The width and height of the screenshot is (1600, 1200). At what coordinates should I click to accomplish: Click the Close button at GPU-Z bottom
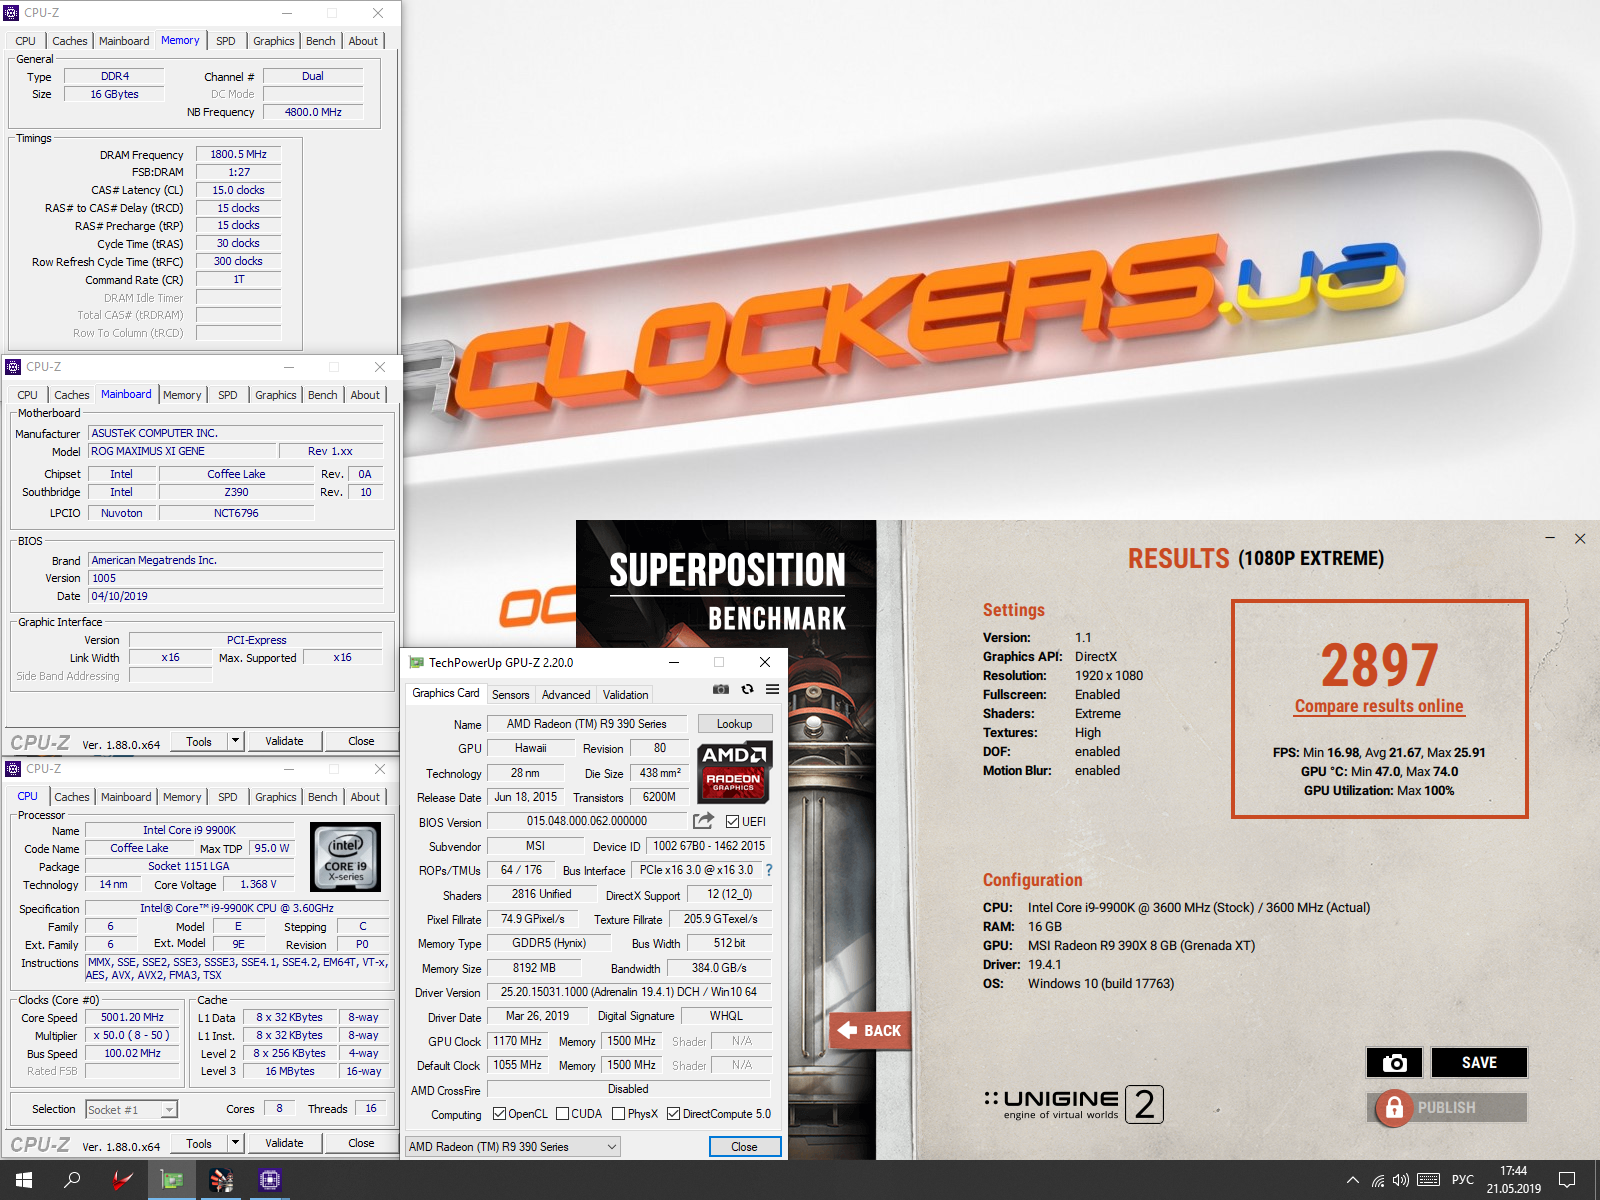(x=744, y=1147)
